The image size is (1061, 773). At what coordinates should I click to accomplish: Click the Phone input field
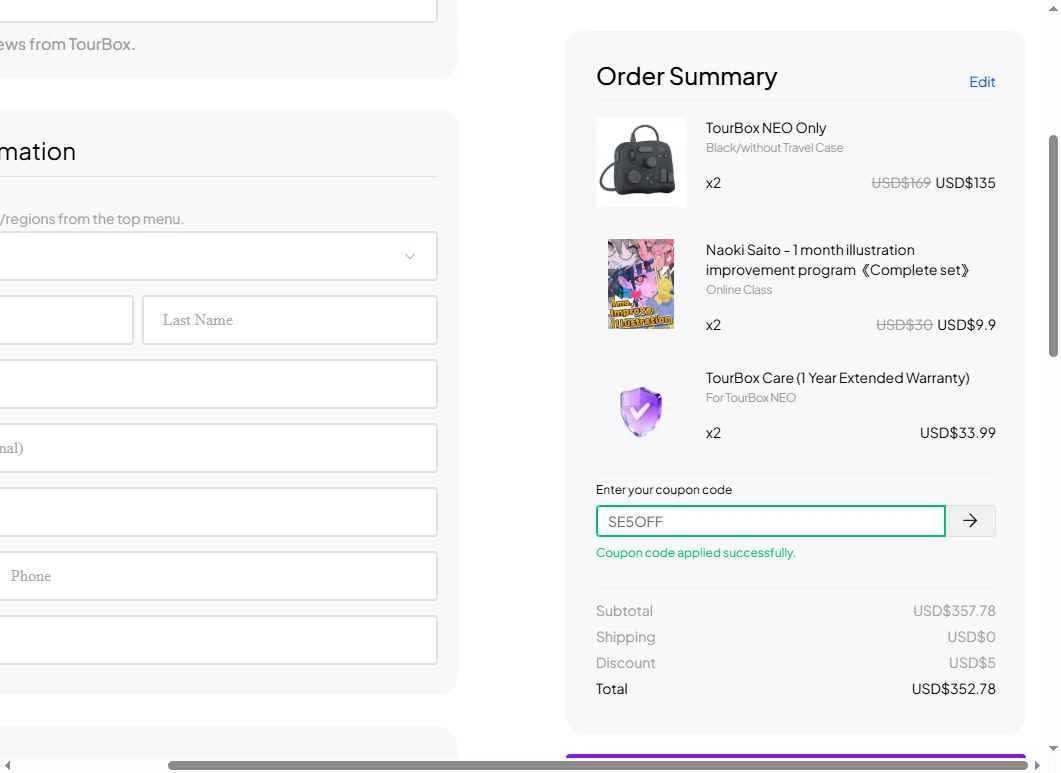click(218, 575)
